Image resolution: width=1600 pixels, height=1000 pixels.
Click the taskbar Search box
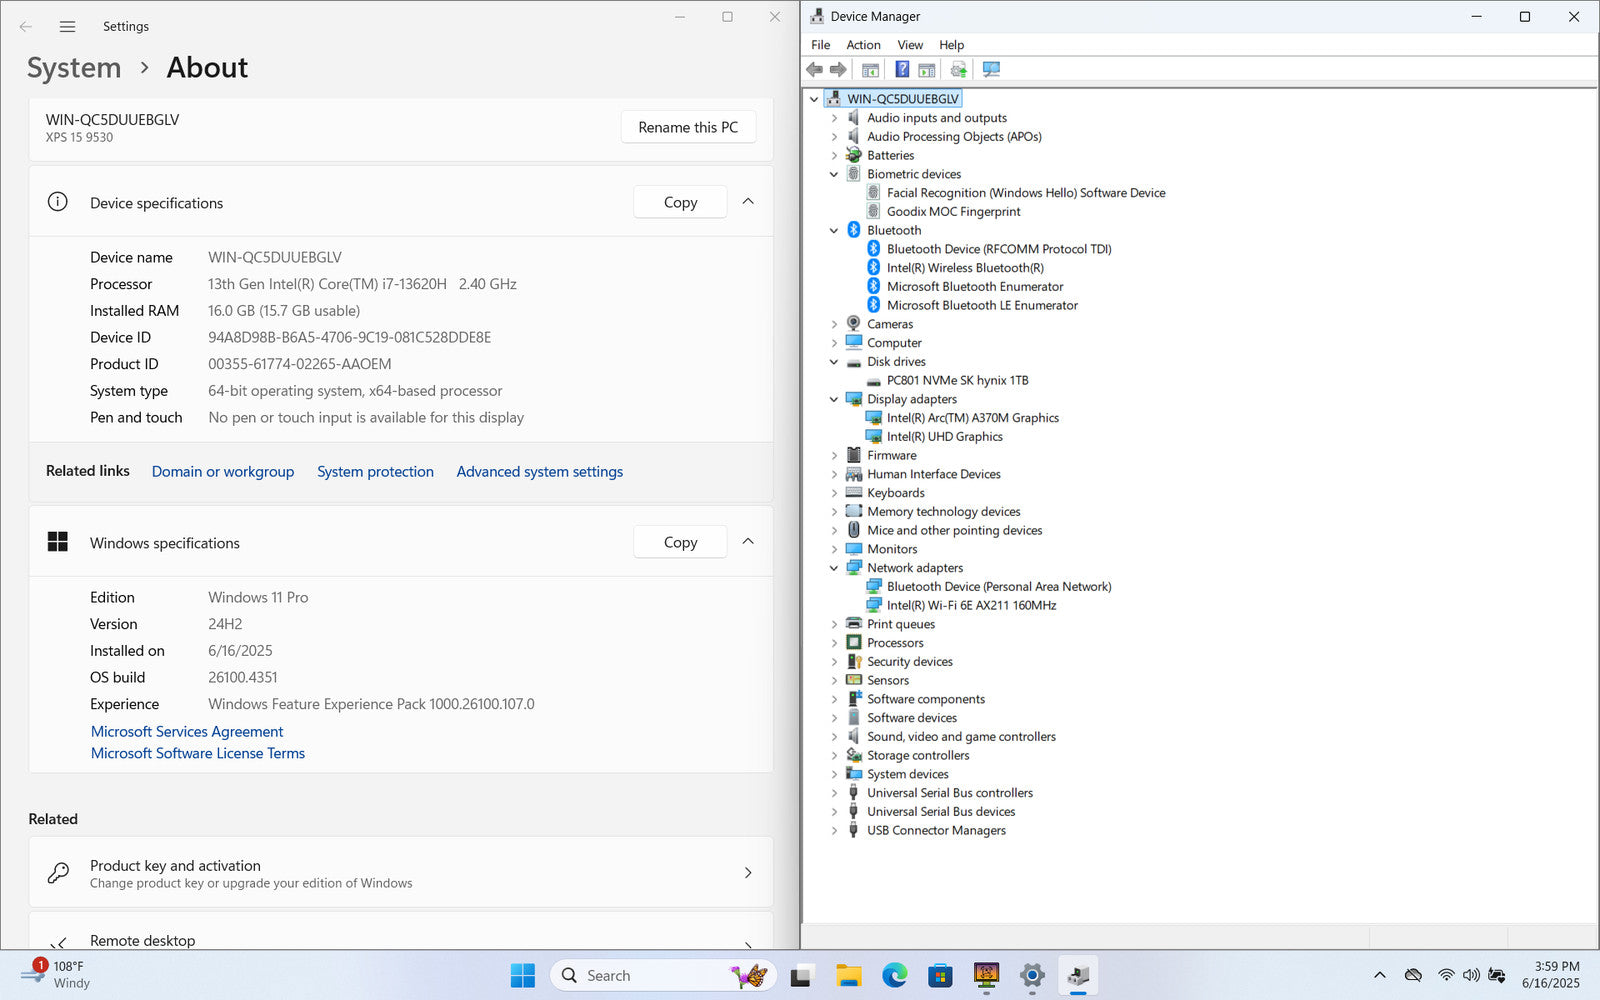point(640,975)
